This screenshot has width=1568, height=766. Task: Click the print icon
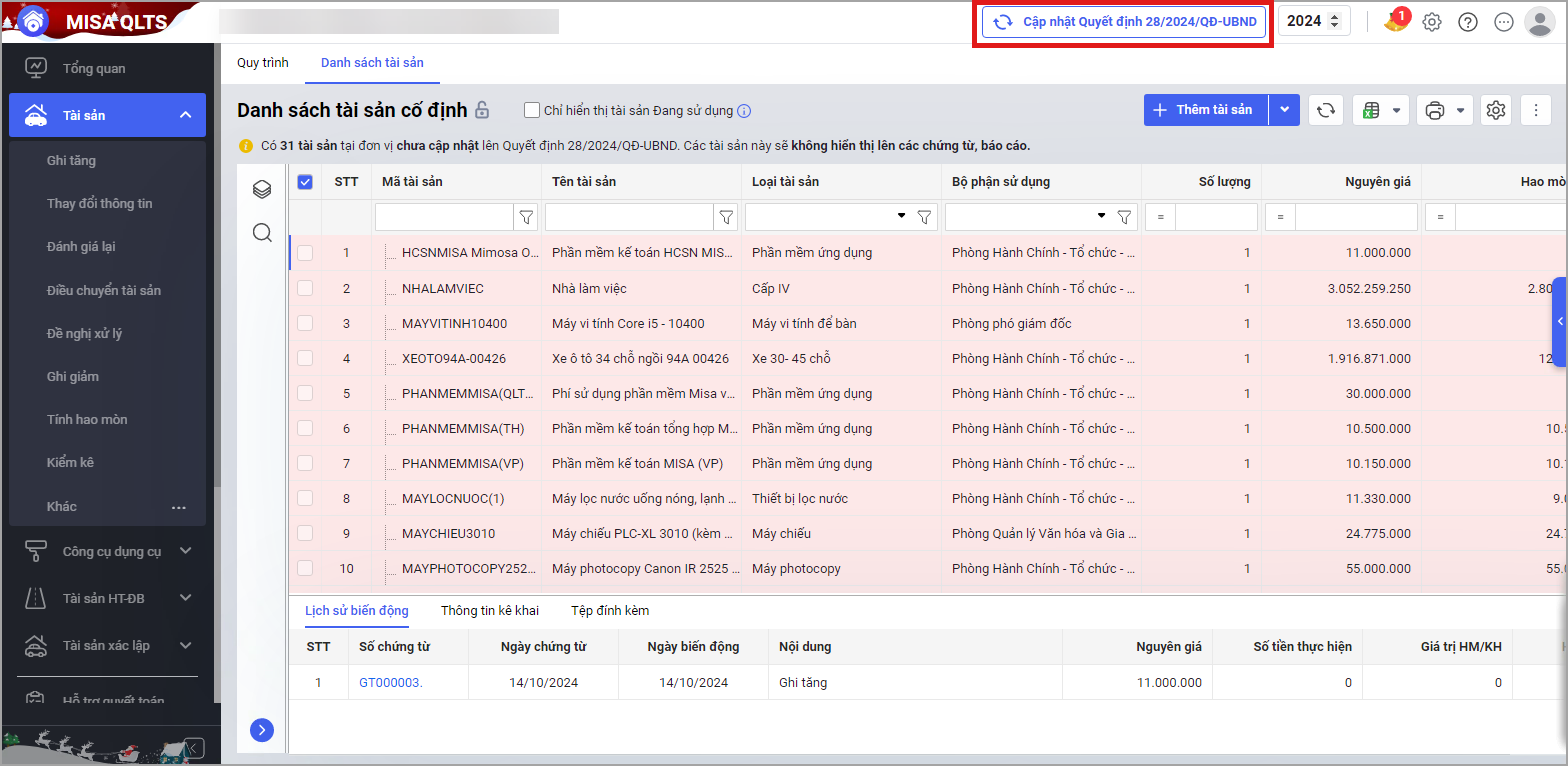1435,110
